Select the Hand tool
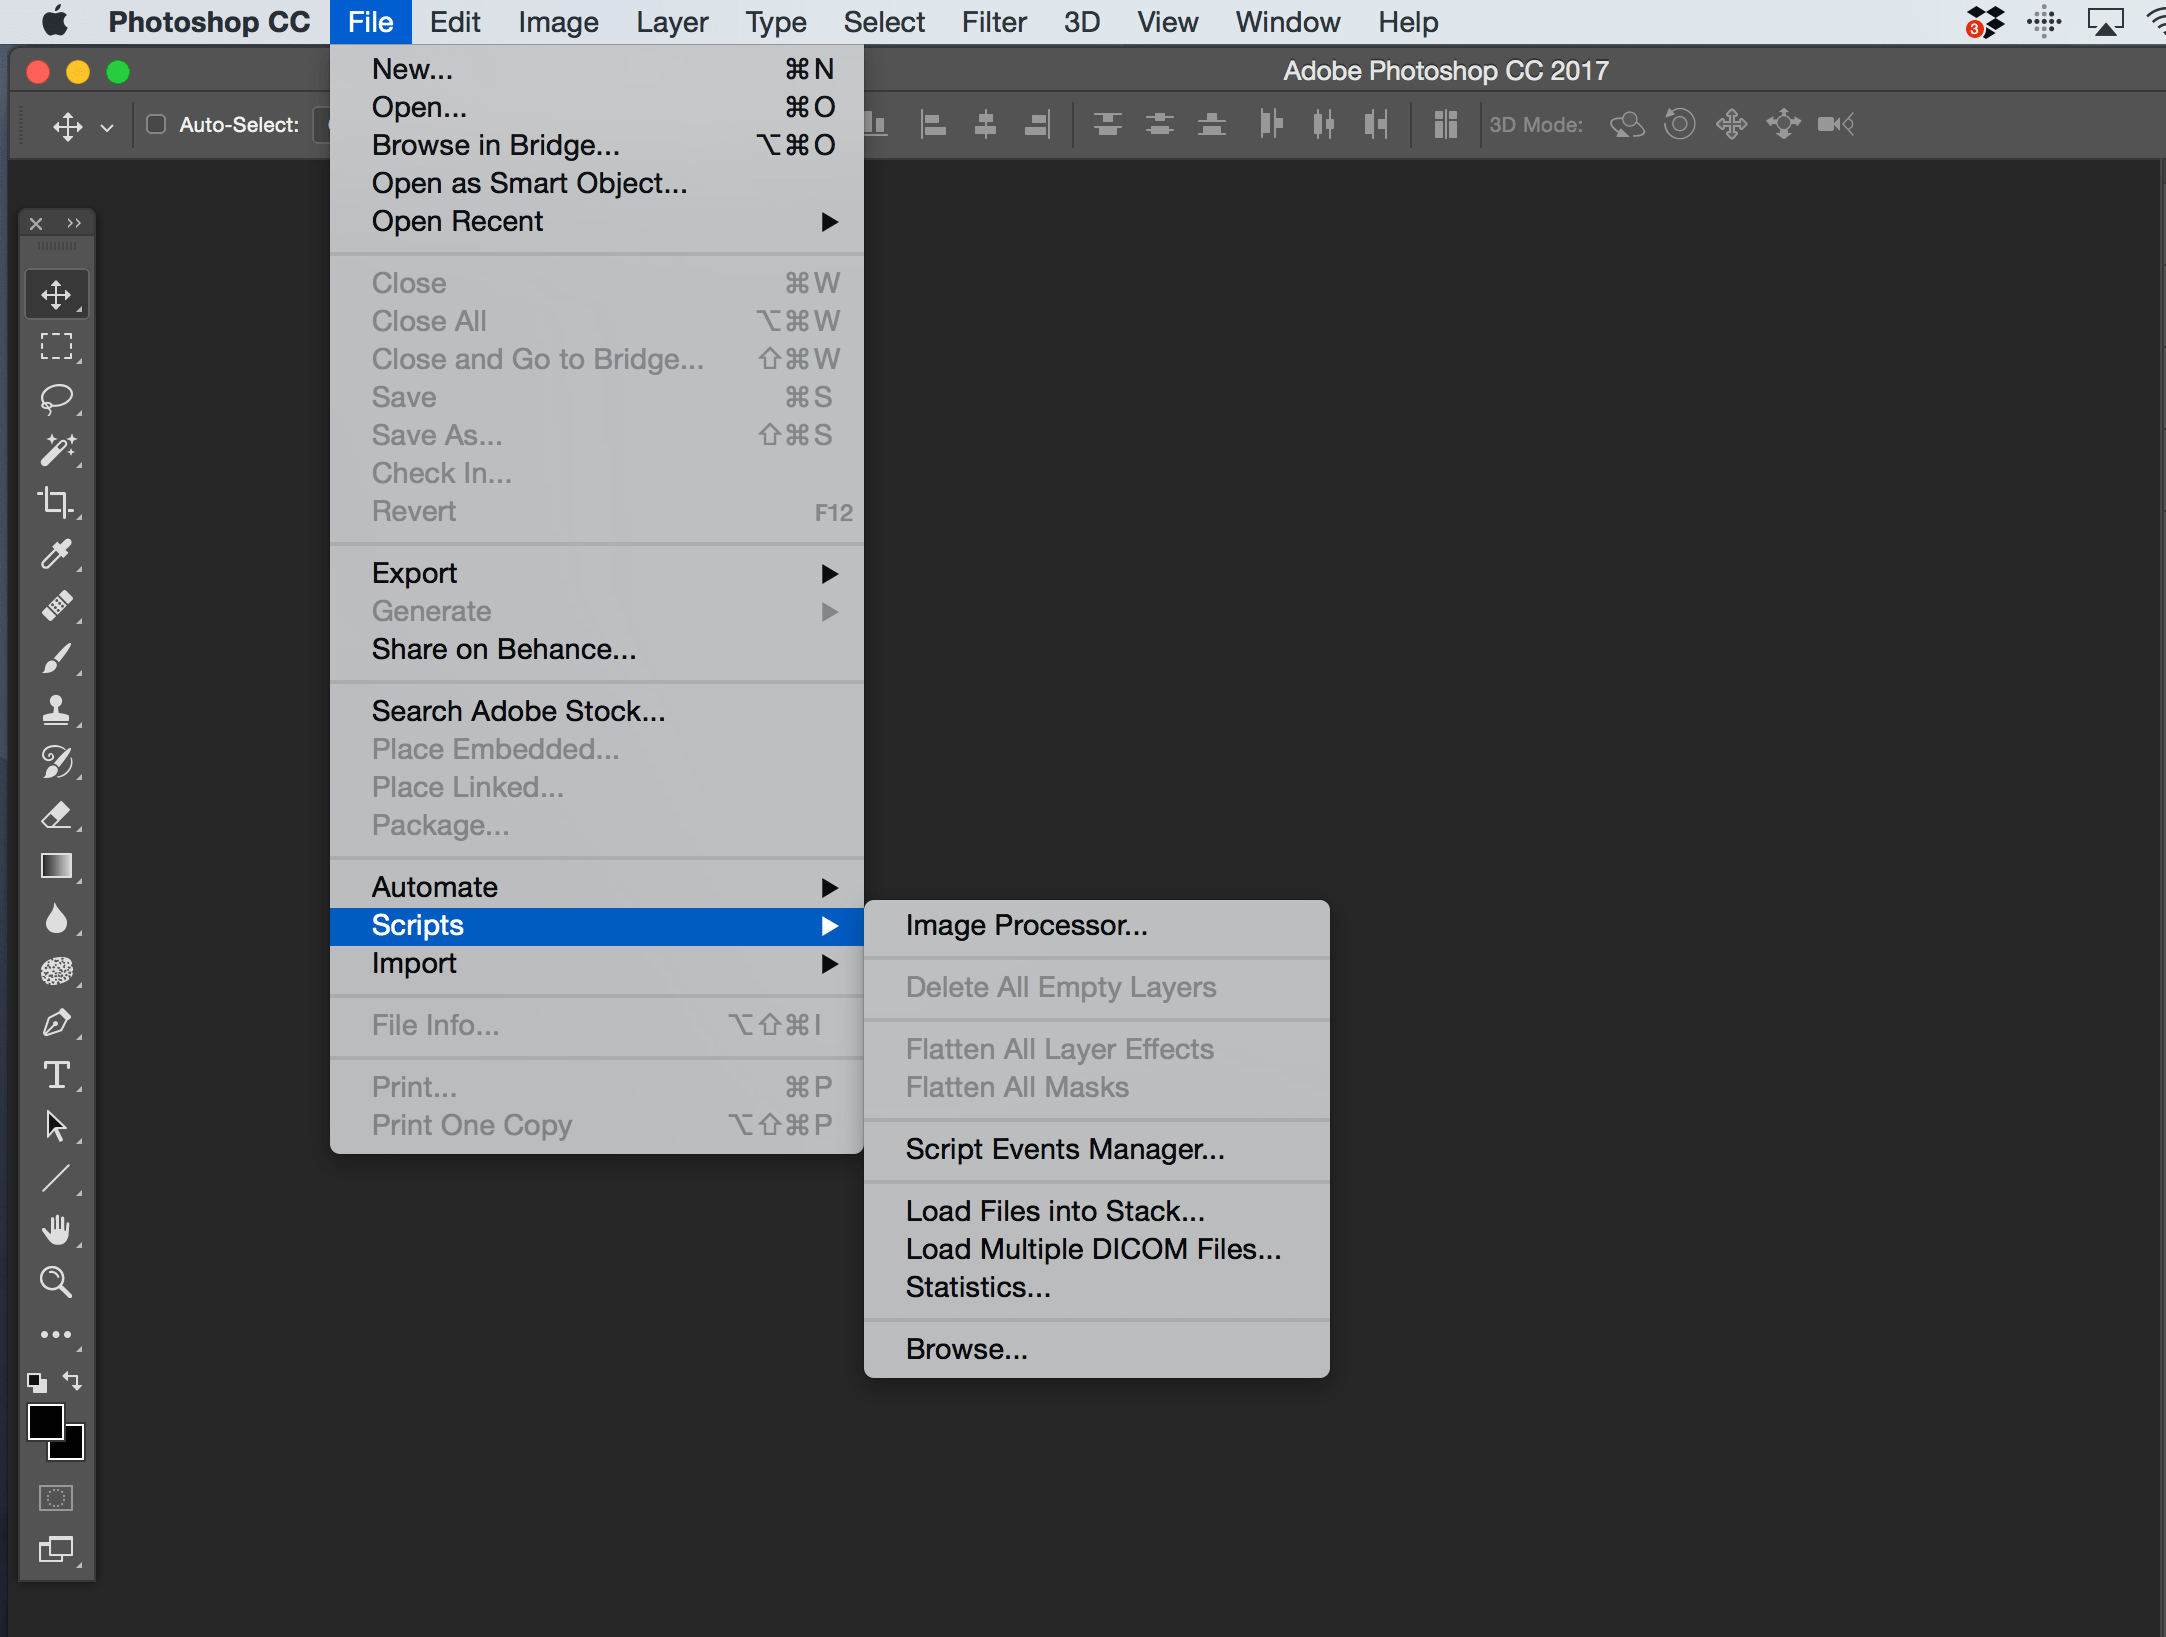The image size is (2166, 1637). point(56,1230)
